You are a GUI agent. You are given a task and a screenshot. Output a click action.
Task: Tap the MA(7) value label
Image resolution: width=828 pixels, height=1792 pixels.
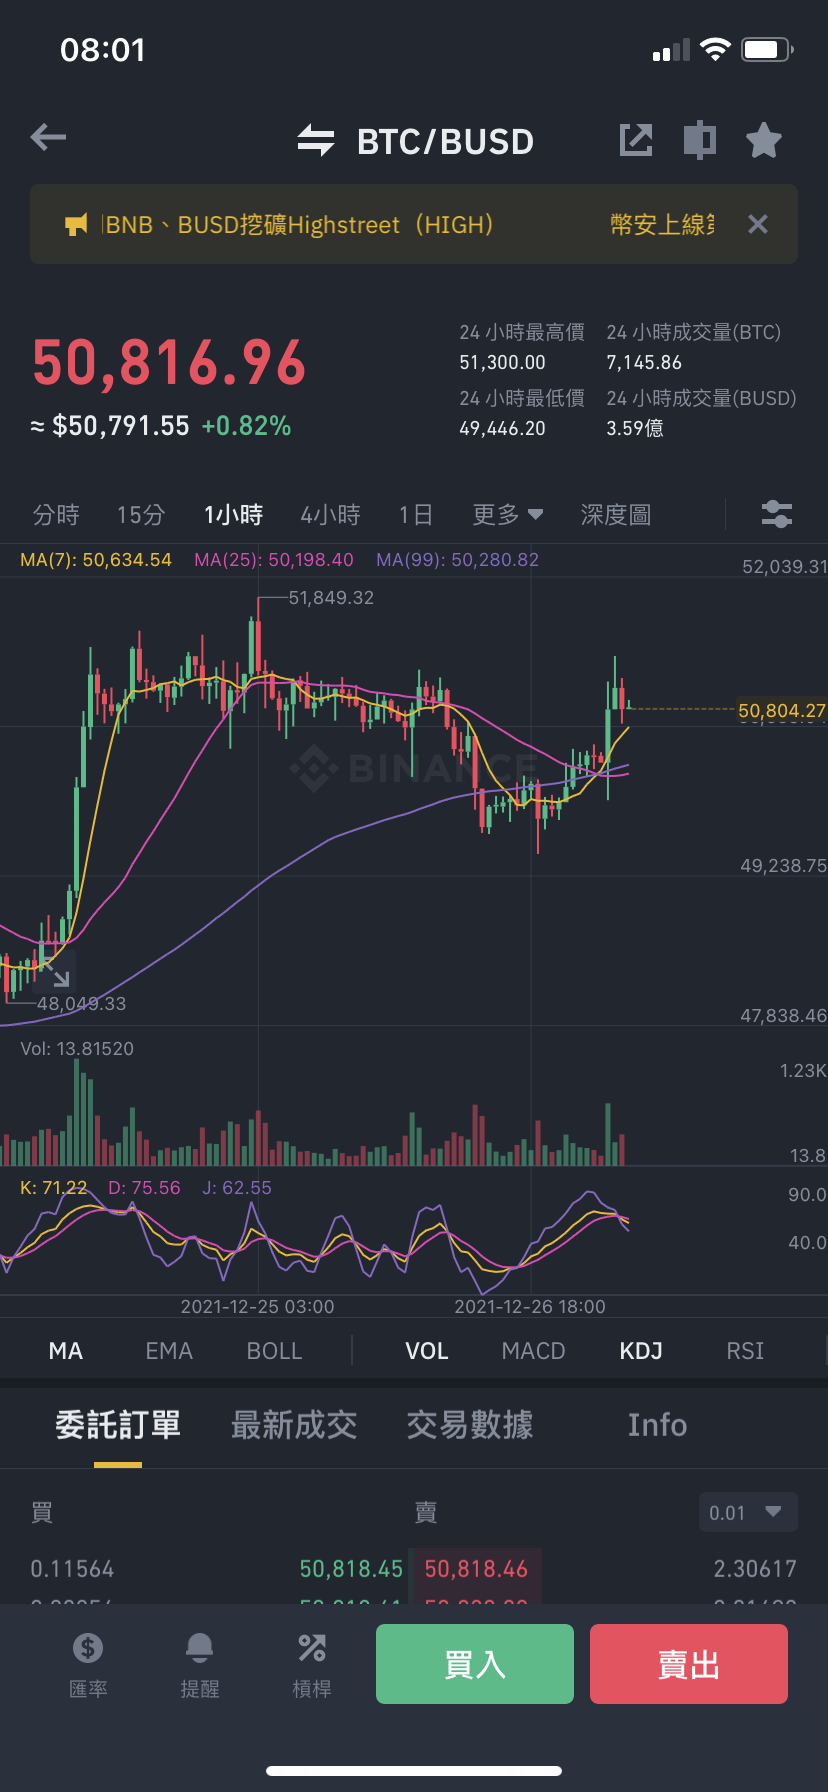[96, 560]
